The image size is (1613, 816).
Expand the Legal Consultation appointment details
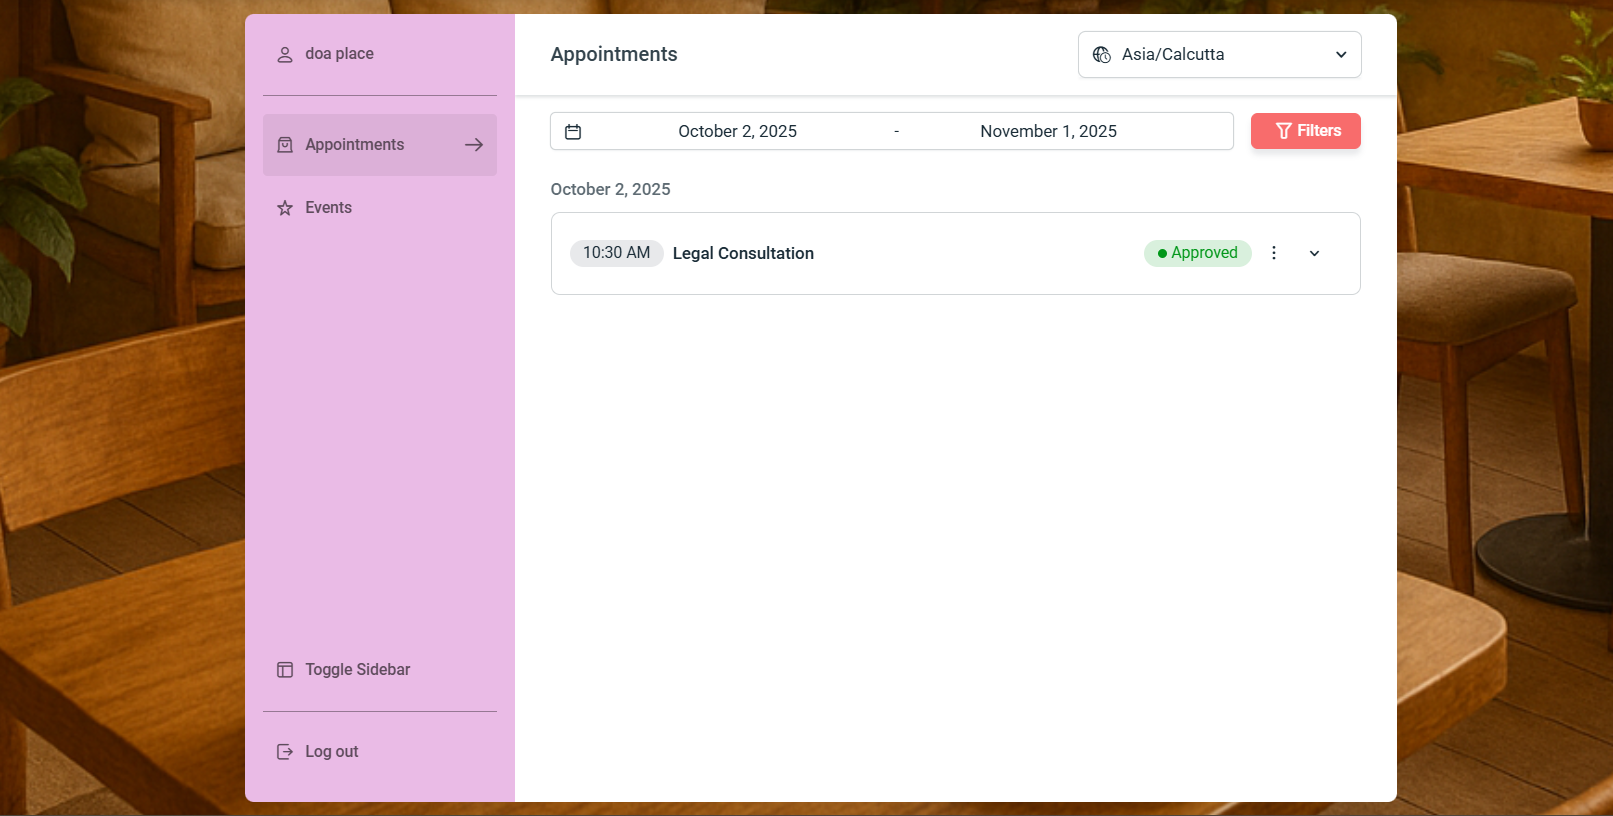(x=1314, y=254)
